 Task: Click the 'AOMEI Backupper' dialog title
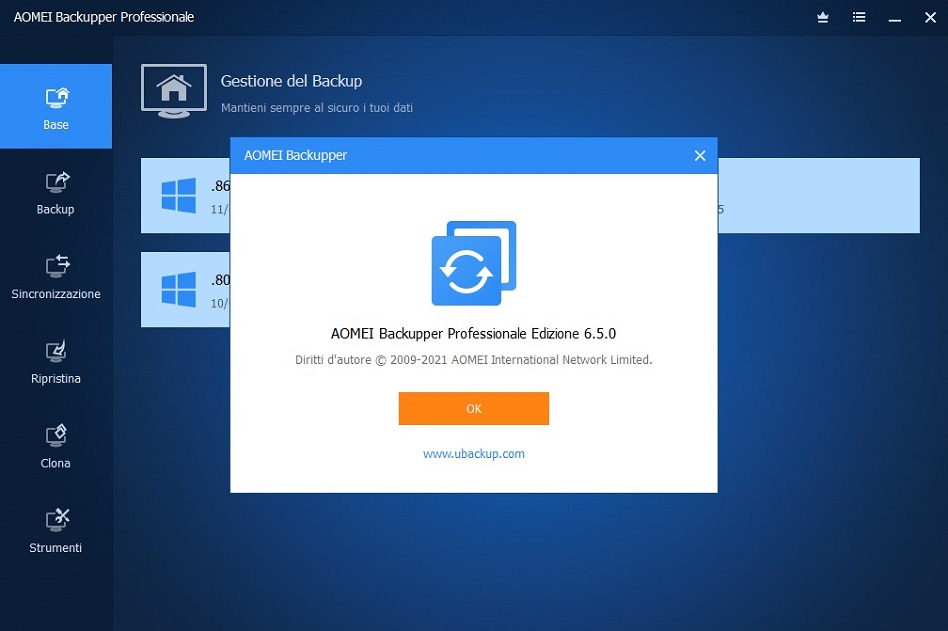295,155
